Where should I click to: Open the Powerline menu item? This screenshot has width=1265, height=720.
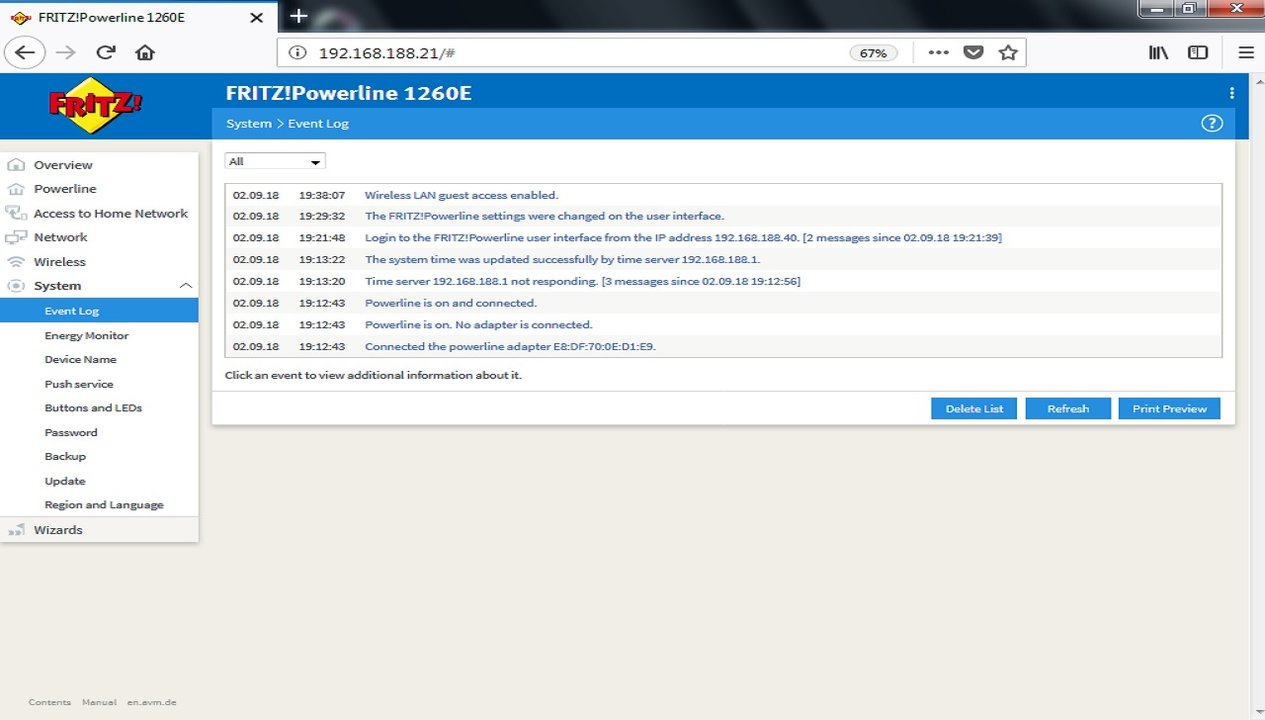pyautogui.click(x=65, y=189)
